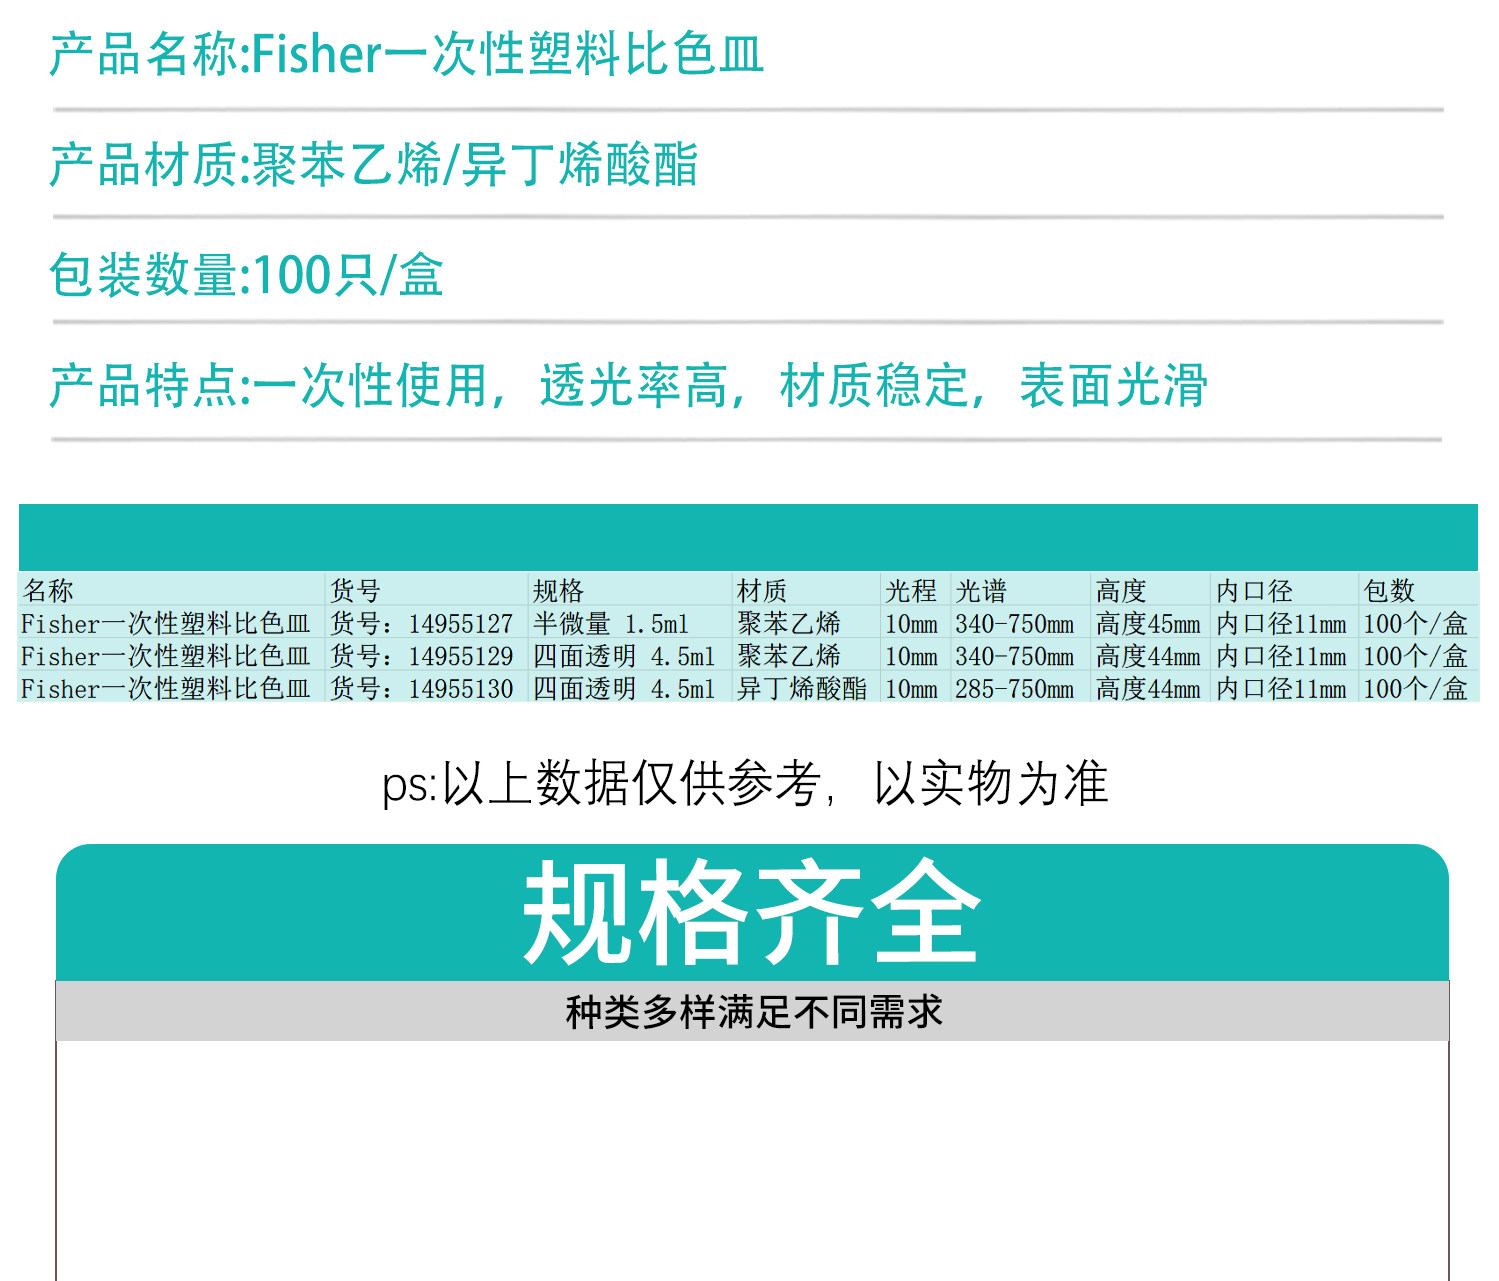The height and width of the screenshot is (1281, 1499).
Task: Click item number cell "货号：14955130"
Action: point(421,688)
